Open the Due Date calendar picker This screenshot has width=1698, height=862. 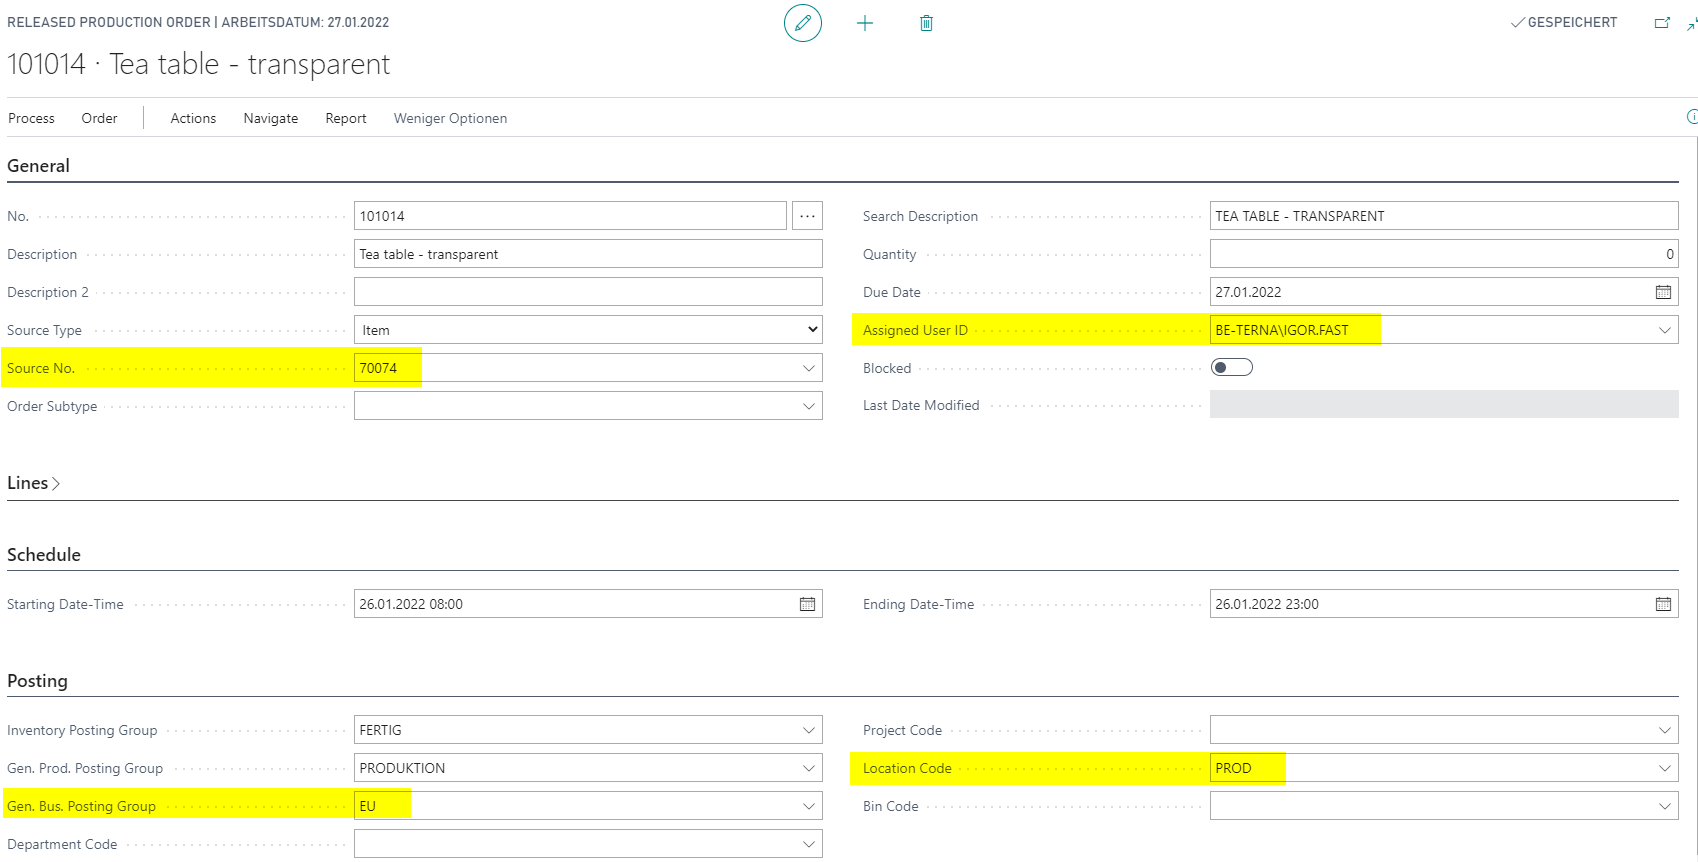(x=1663, y=292)
